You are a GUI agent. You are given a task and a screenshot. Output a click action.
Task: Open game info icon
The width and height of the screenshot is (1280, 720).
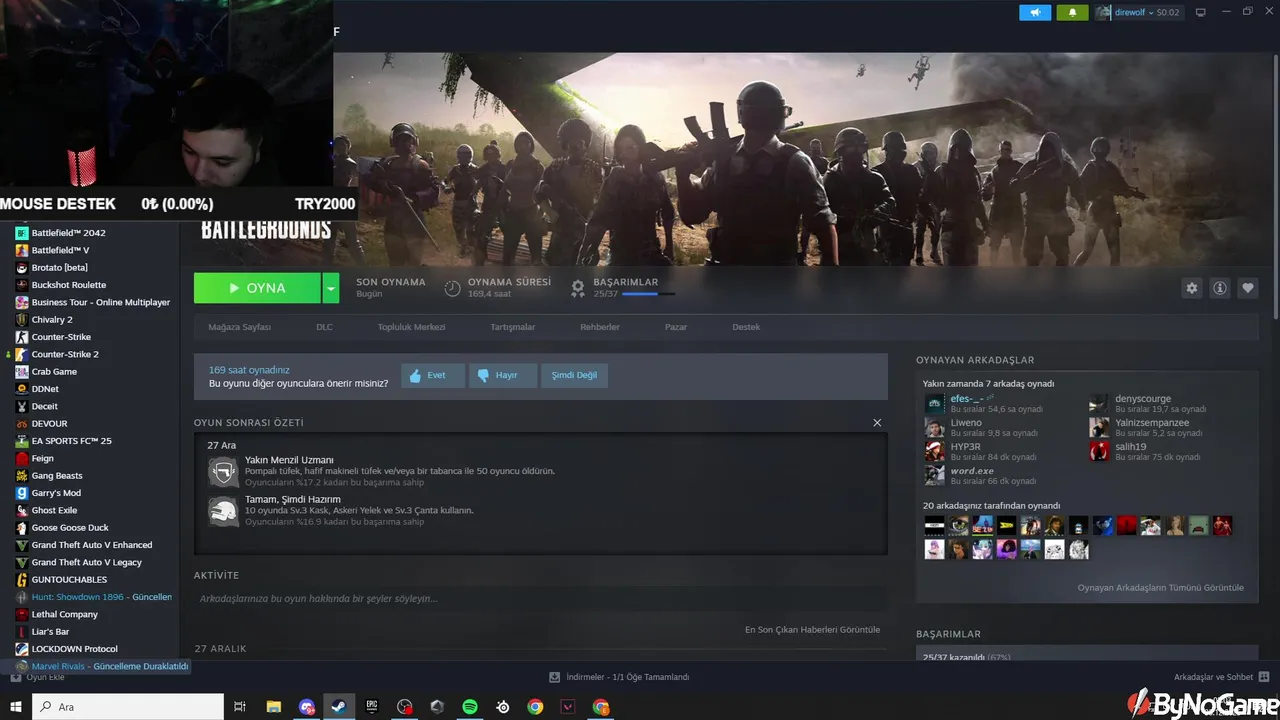pyautogui.click(x=1219, y=288)
